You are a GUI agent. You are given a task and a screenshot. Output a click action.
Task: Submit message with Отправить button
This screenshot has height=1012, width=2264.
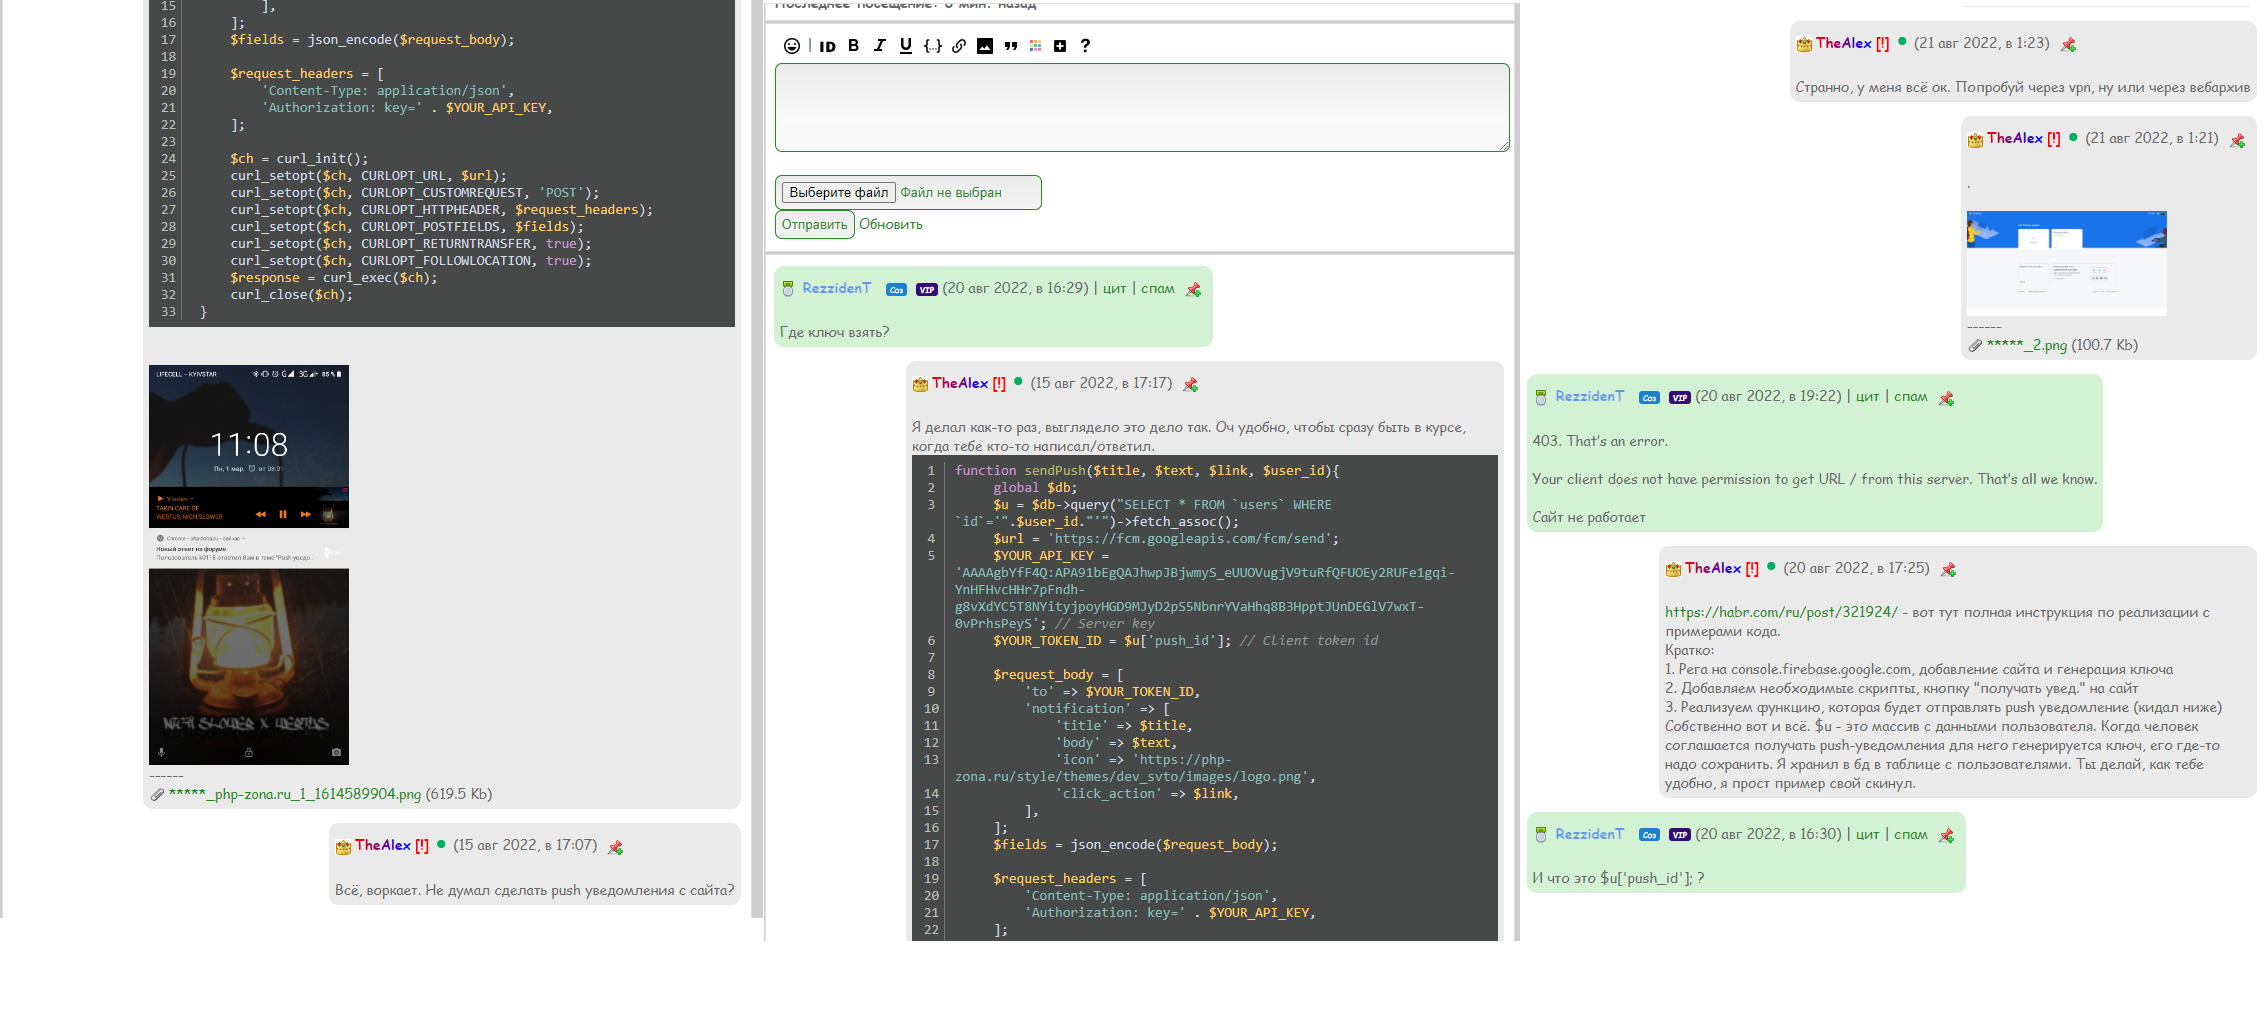(x=814, y=225)
